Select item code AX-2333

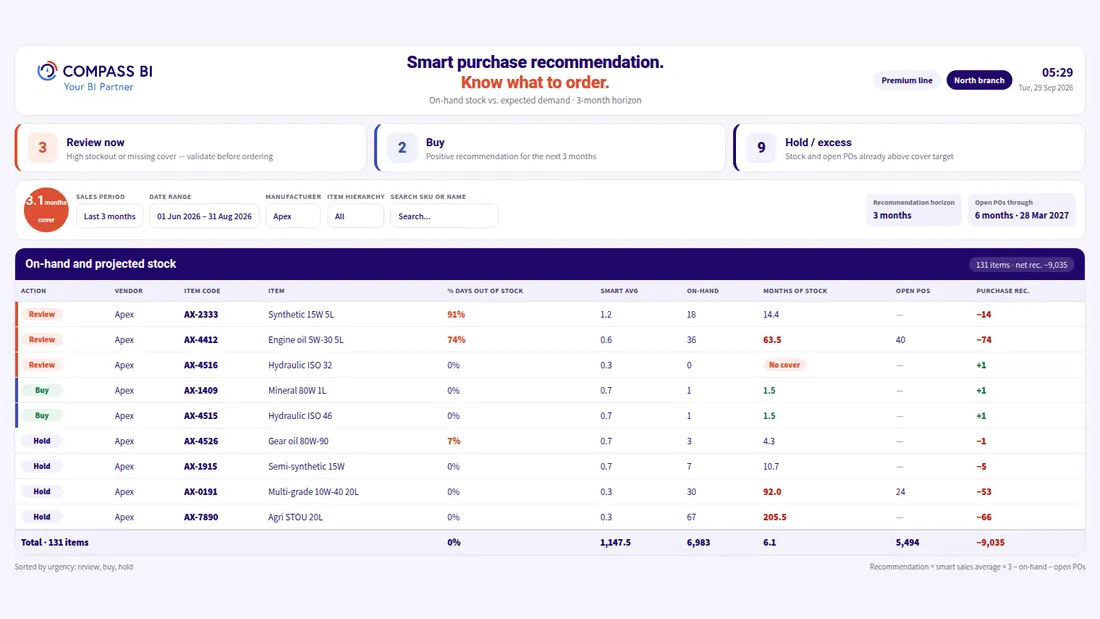pyautogui.click(x=201, y=314)
